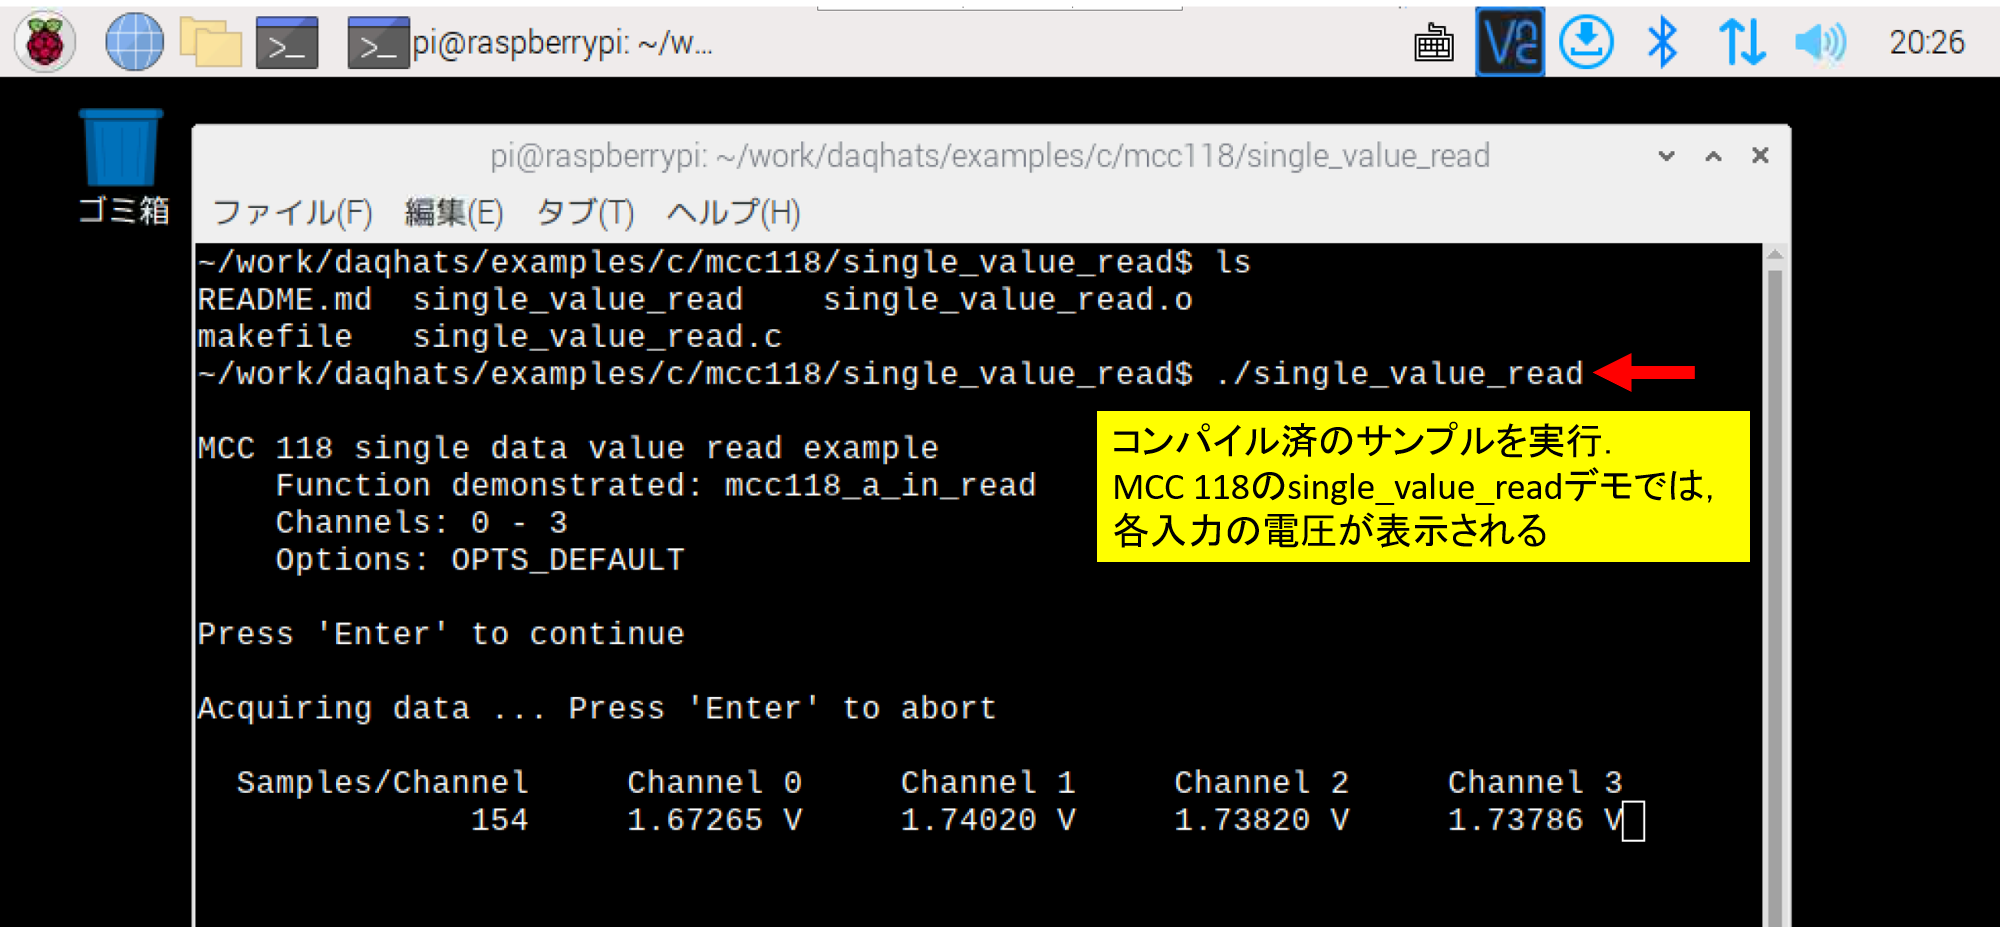Maximize the terminal with the up chevron
The width and height of the screenshot is (2000, 927).
(1713, 156)
